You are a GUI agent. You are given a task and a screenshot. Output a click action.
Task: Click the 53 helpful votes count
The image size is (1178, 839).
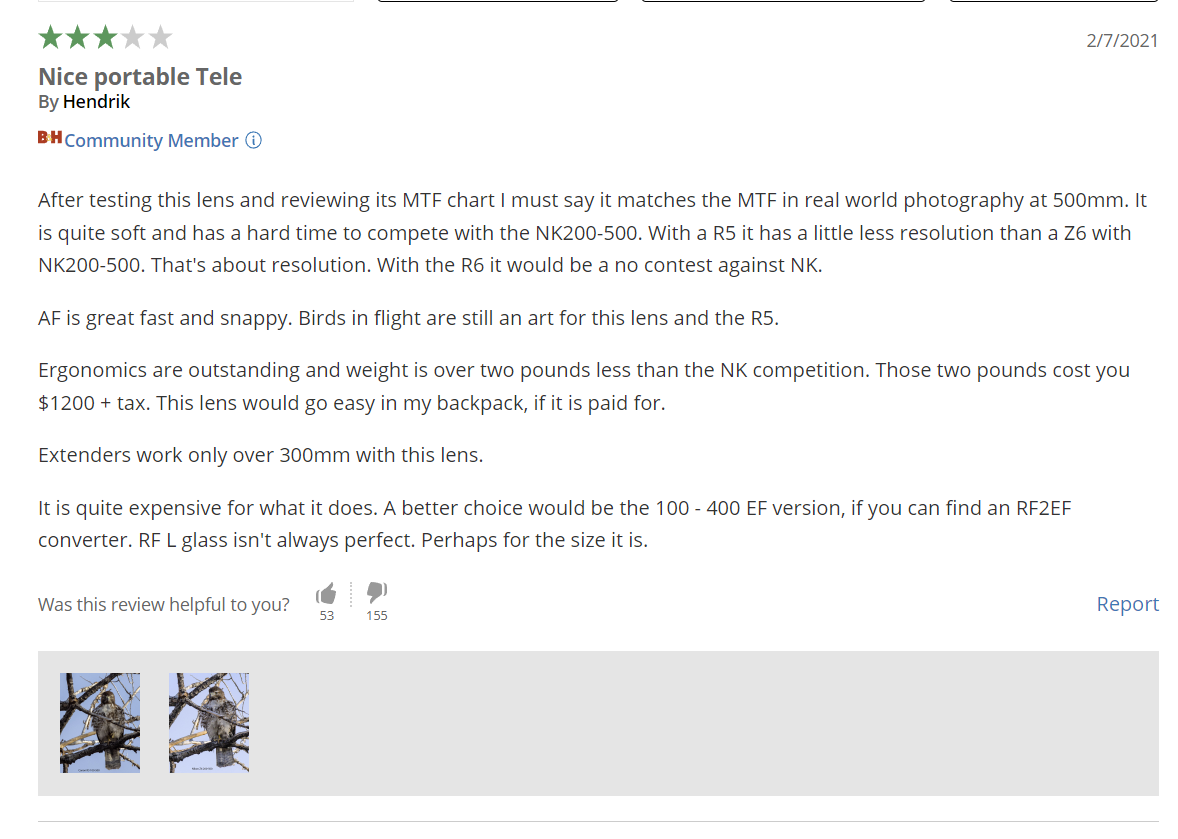click(x=327, y=615)
